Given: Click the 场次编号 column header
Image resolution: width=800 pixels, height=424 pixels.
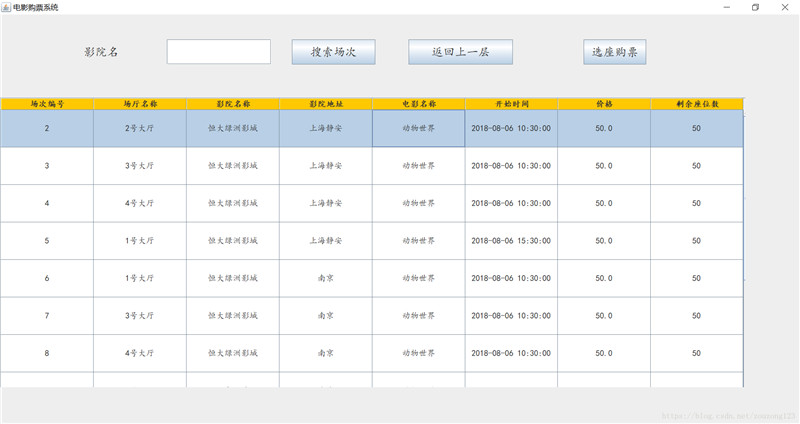Looking at the screenshot, I should 47,104.
